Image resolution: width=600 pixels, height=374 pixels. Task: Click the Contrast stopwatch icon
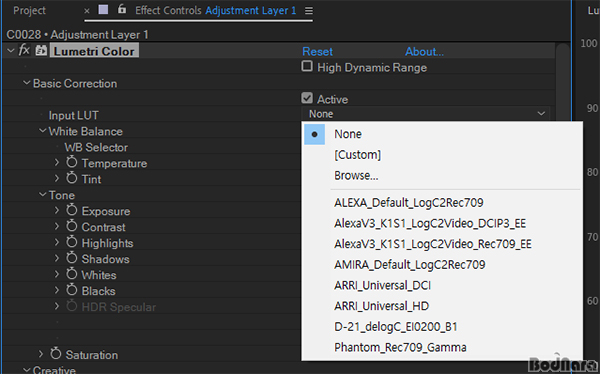[x=72, y=227]
